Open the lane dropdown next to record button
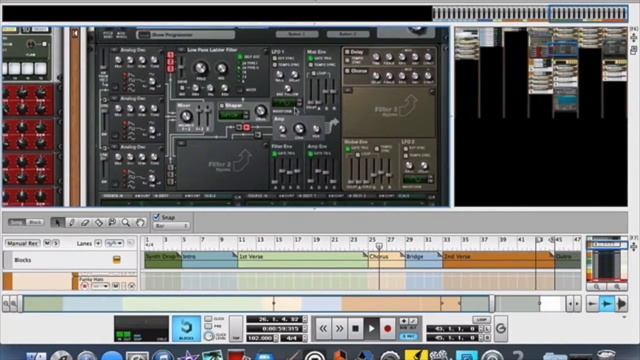This screenshot has width=640, height=360. coord(100,286)
